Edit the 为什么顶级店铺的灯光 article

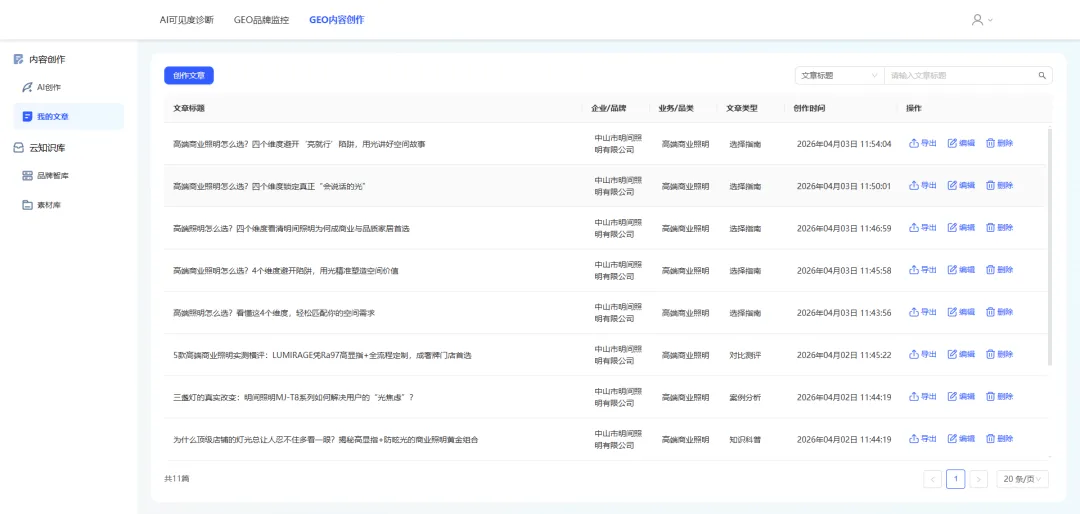[962, 439]
